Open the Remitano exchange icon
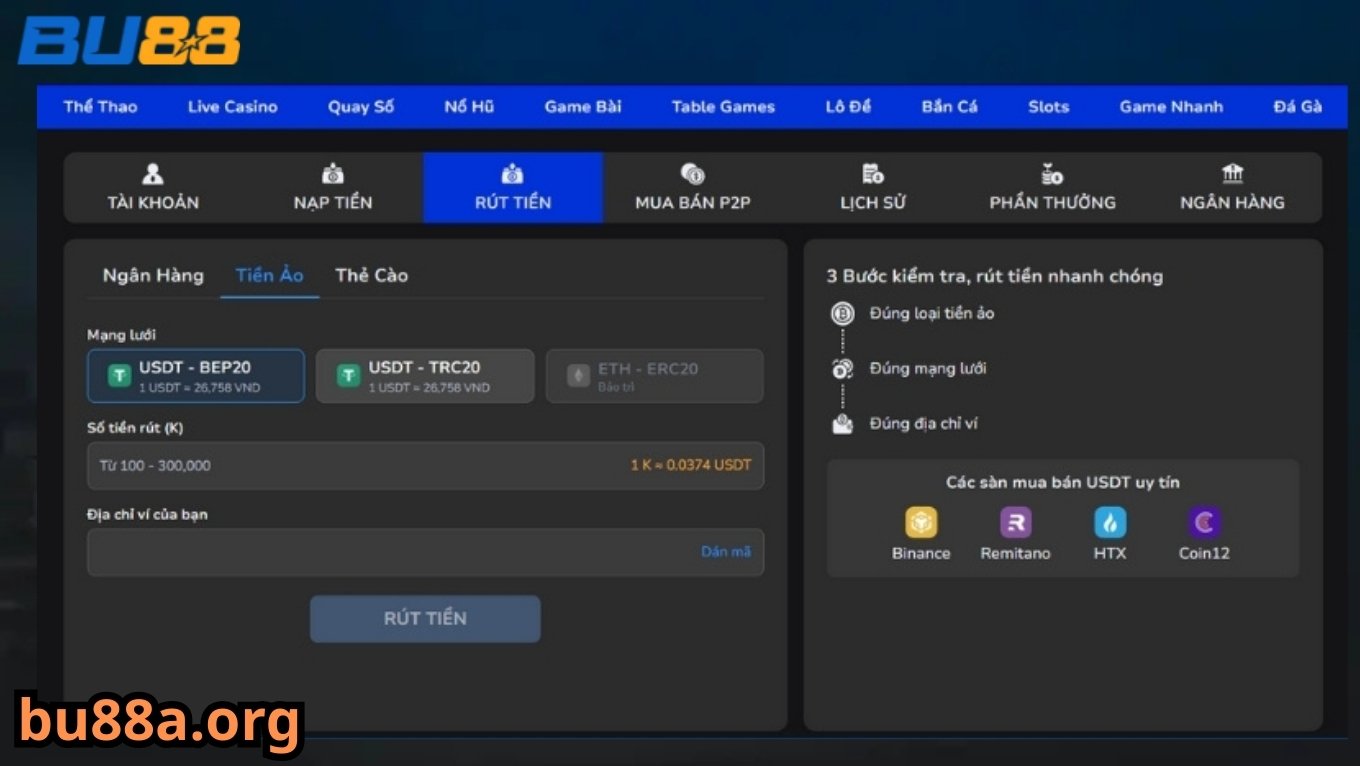The width and height of the screenshot is (1360, 766). coord(1015,523)
